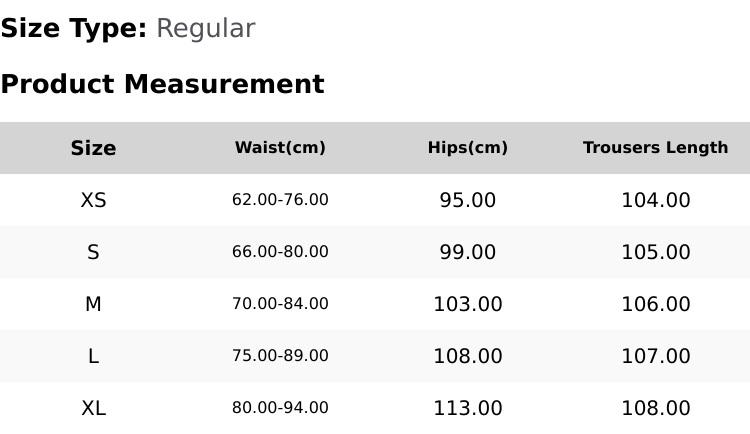Click the 95.00 hips value

click(x=468, y=200)
